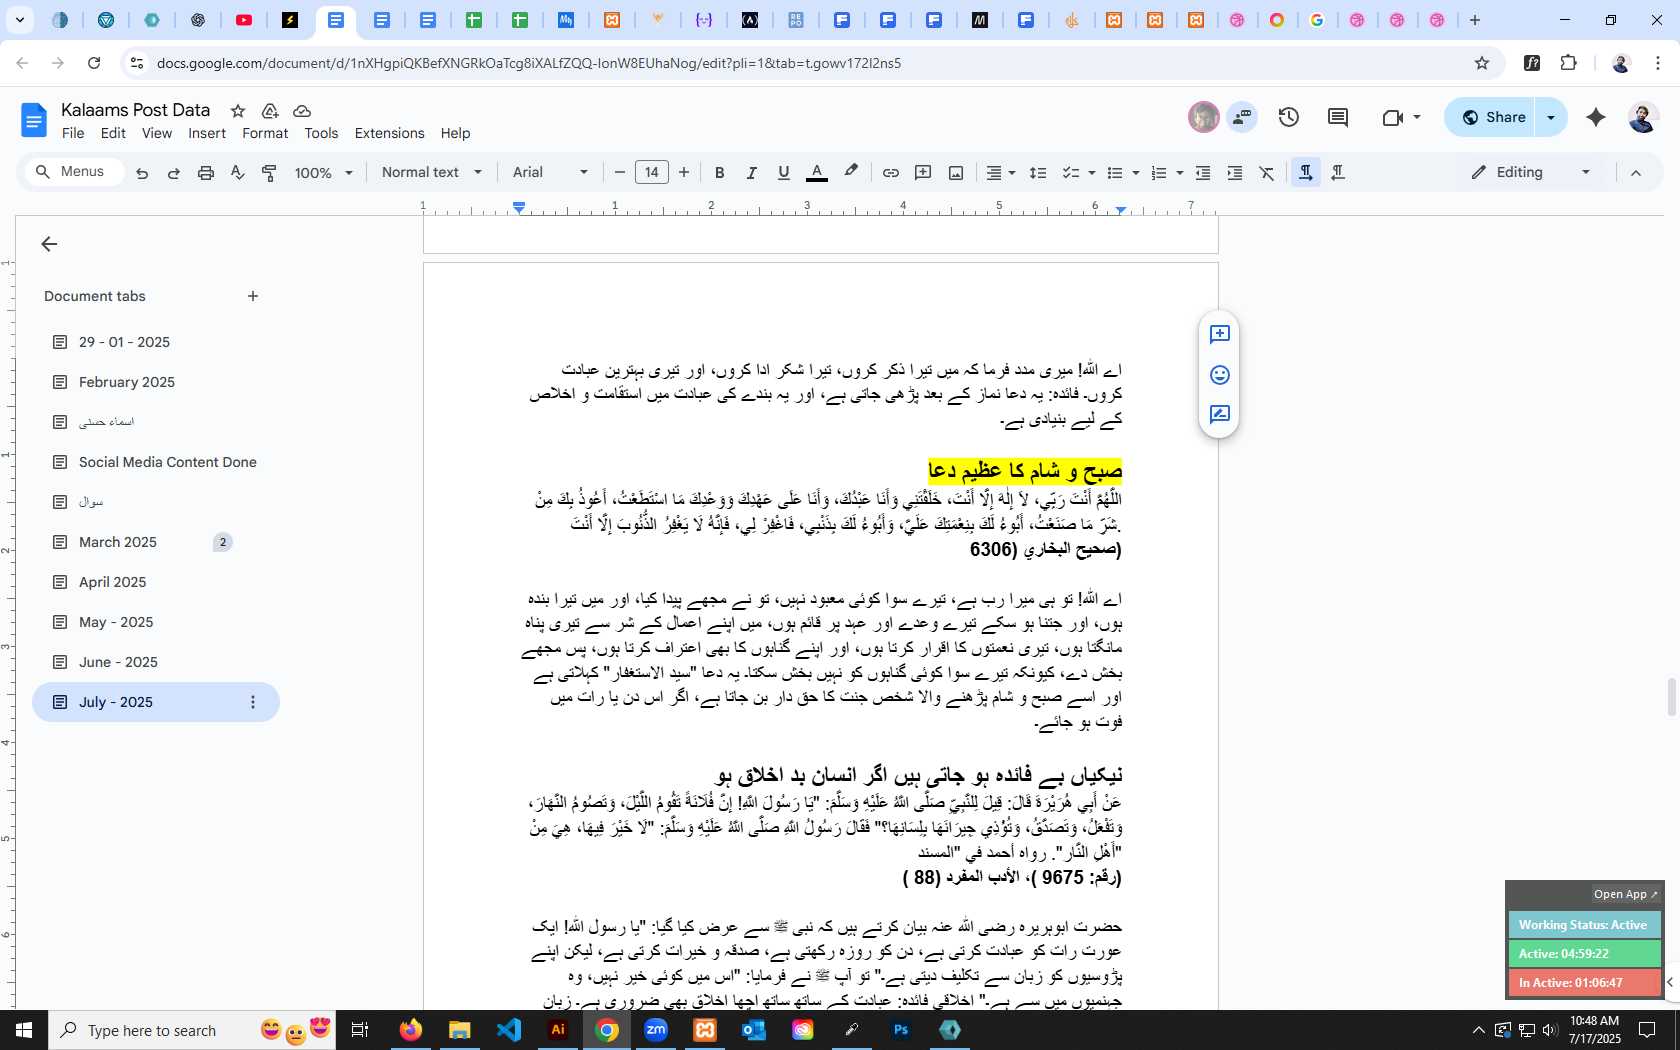Select the Paint format tool
Image resolution: width=1680 pixels, height=1050 pixels.
coord(269,173)
